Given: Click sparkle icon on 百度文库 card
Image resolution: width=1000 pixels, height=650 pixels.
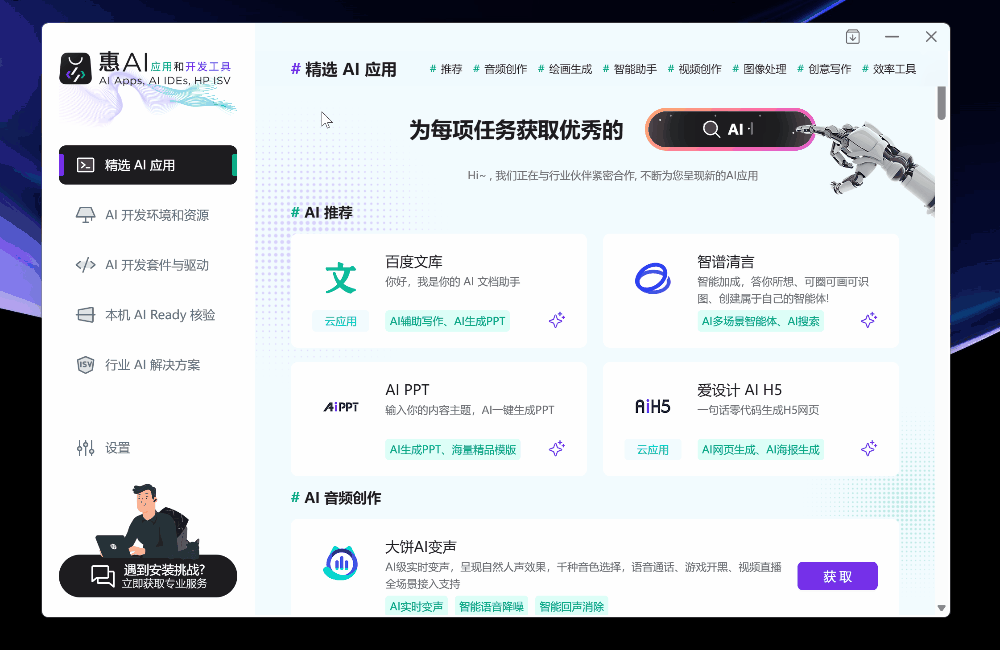Looking at the screenshot, I should click(557, 320).
